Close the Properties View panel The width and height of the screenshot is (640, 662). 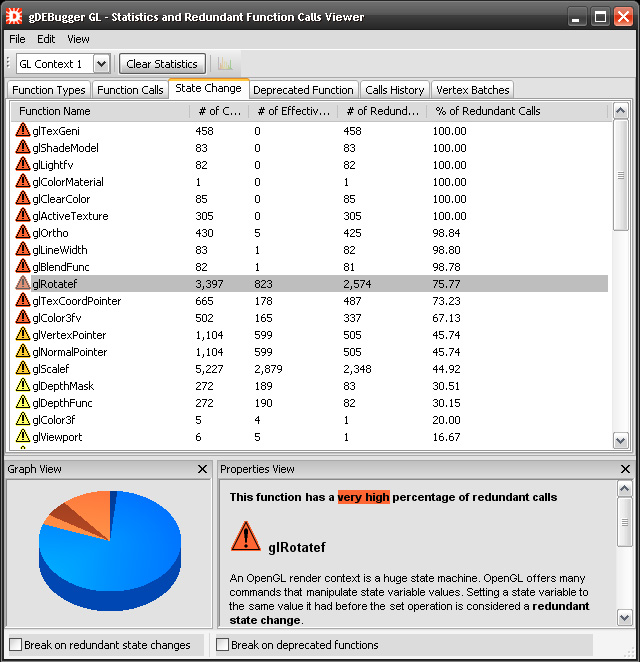pos(625,469)
